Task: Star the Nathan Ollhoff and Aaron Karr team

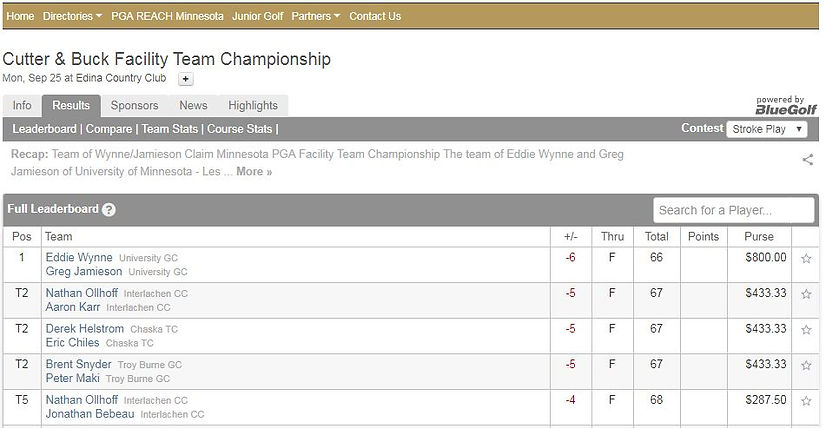Action: click(x=806, y=294)
